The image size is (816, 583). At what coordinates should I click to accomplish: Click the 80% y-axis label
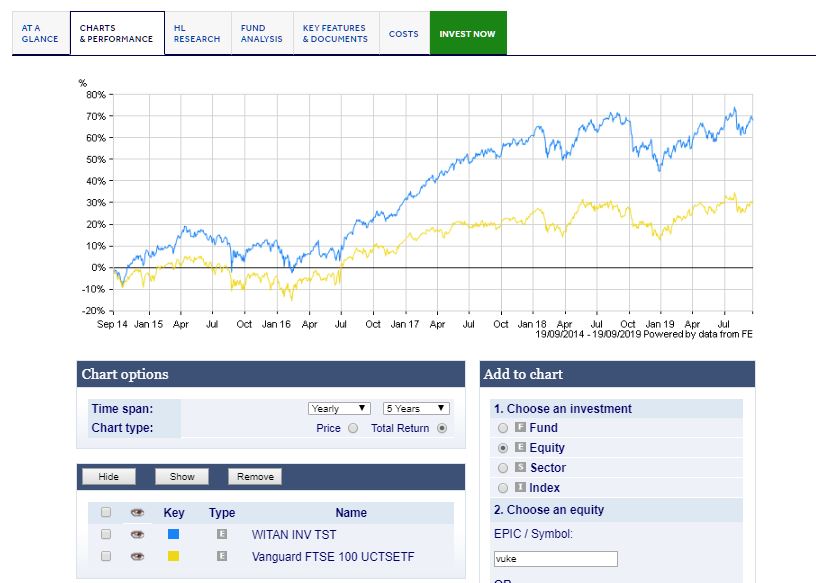click(96, 95)
